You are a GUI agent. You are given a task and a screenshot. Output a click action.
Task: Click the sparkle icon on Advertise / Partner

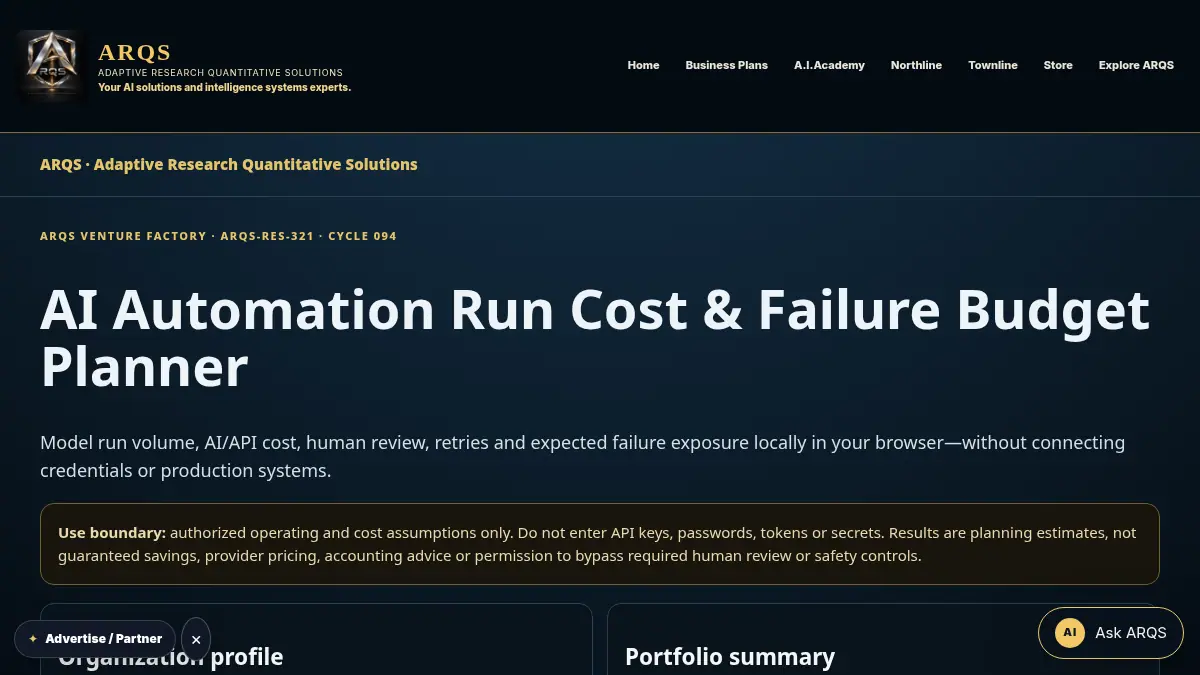coord(33,639)
